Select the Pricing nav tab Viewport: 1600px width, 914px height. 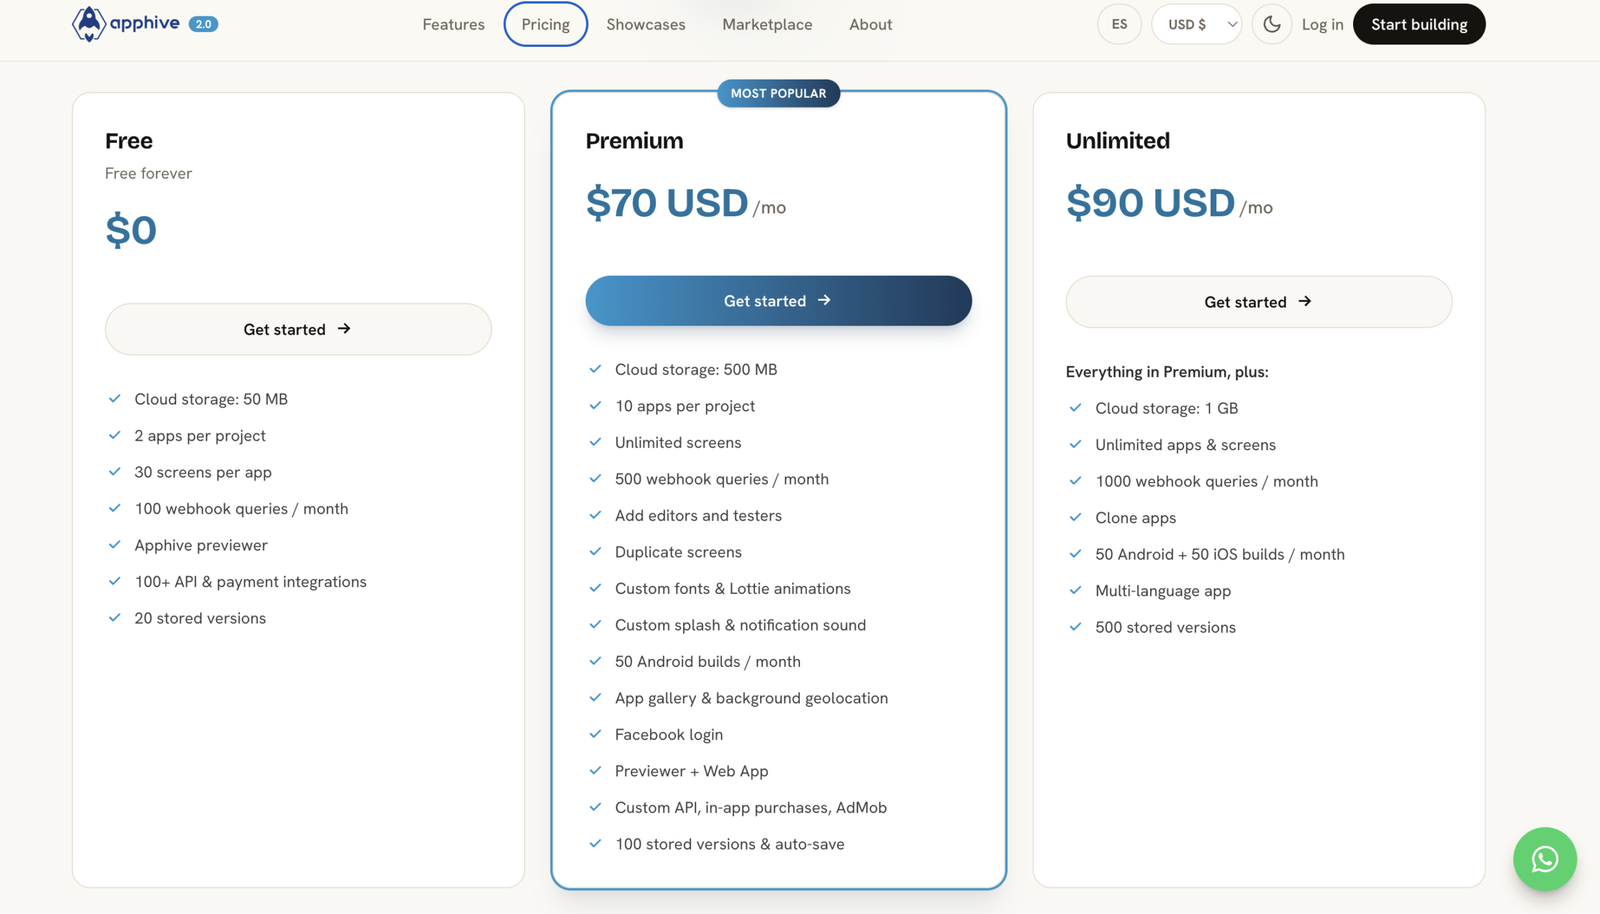pos(545,24)
